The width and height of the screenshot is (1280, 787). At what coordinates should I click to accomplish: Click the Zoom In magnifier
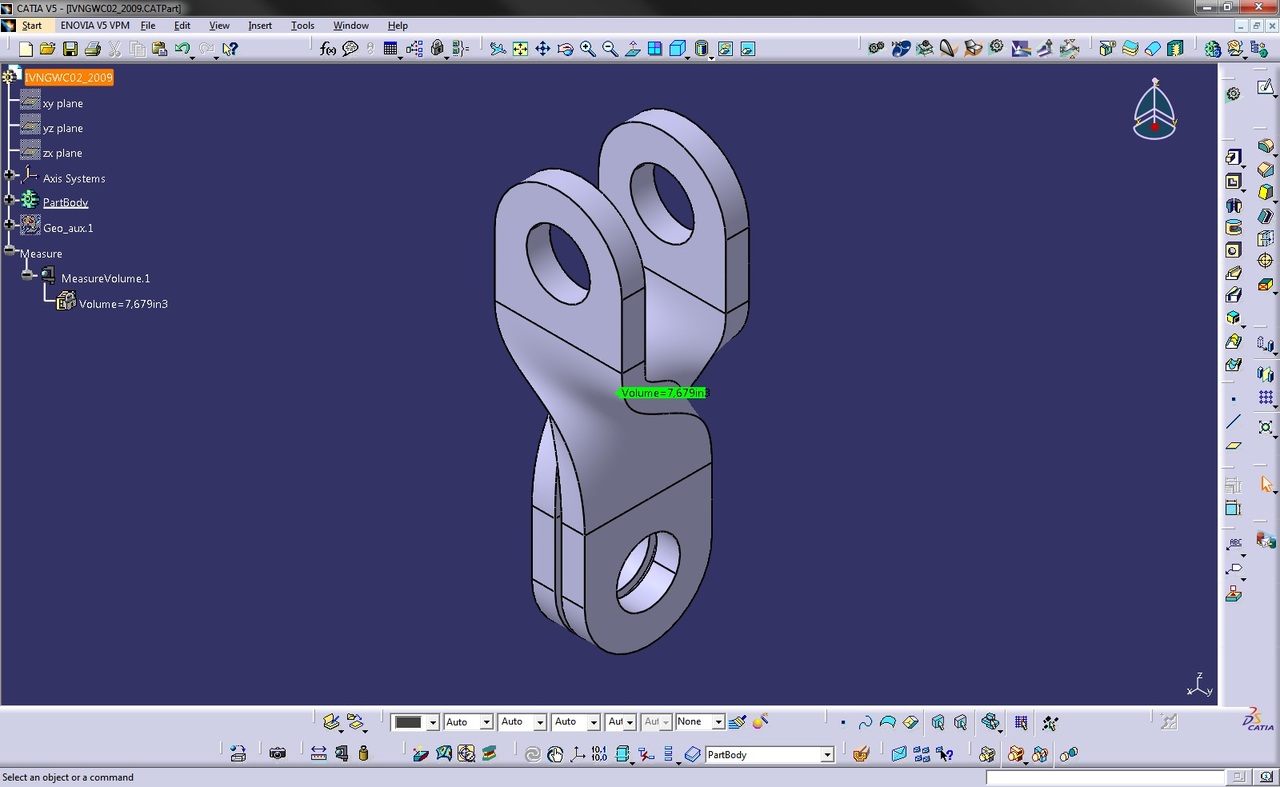point(588,48)
